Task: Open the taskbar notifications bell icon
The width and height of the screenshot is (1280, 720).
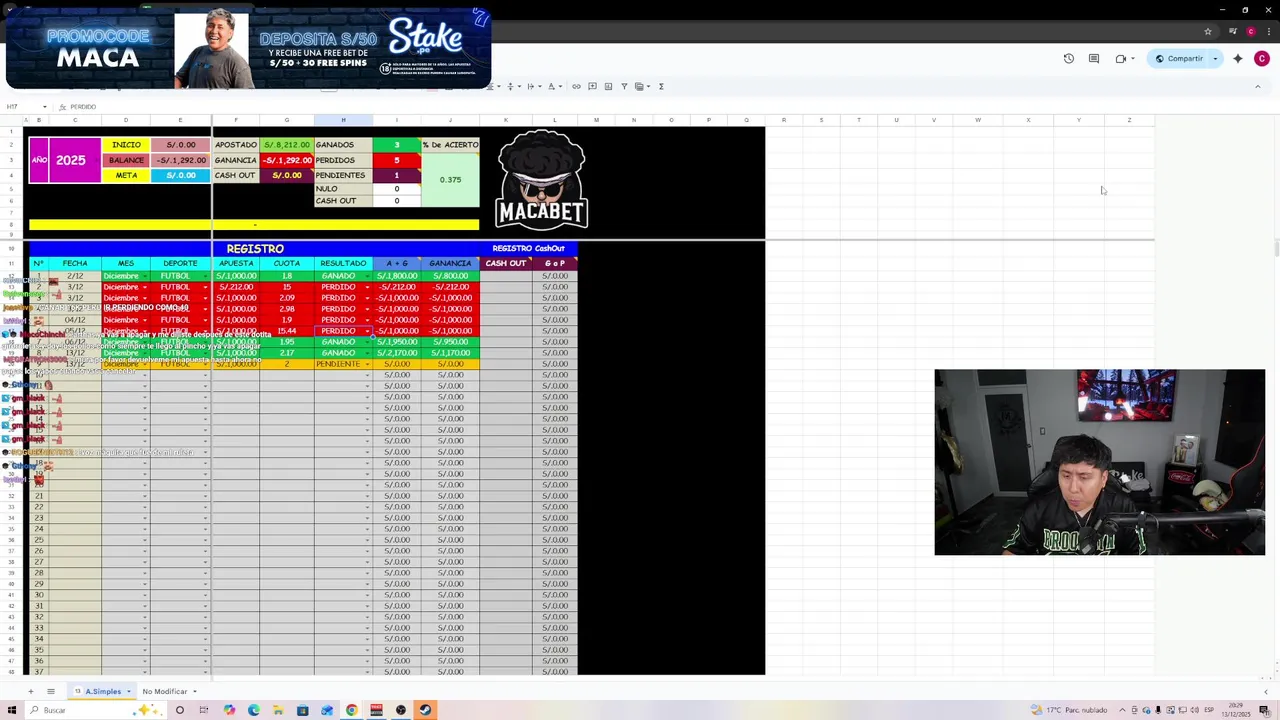Action: (x=1265, y=710)
